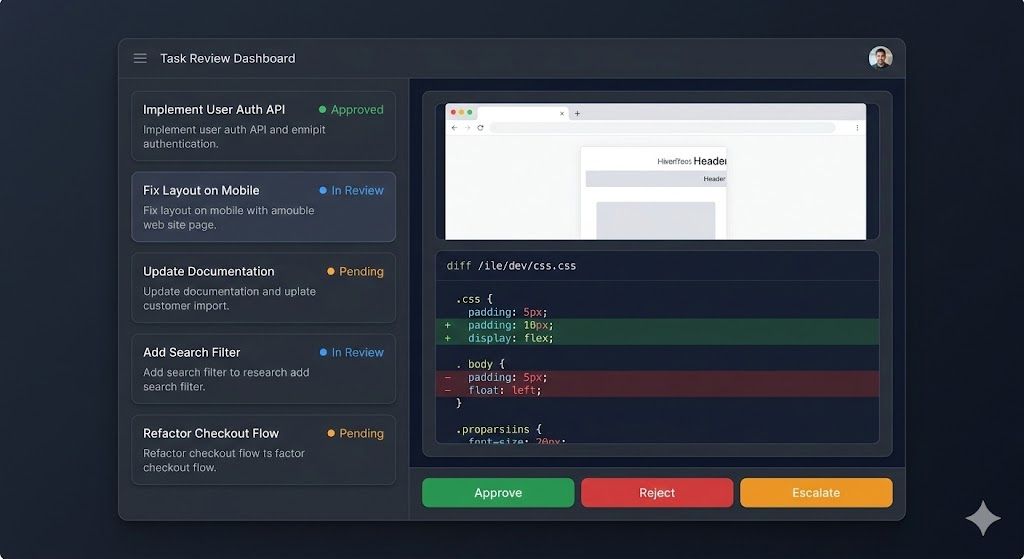Screen dimensions: 1024x559
Task: Approve the current task
Action: 498,493
